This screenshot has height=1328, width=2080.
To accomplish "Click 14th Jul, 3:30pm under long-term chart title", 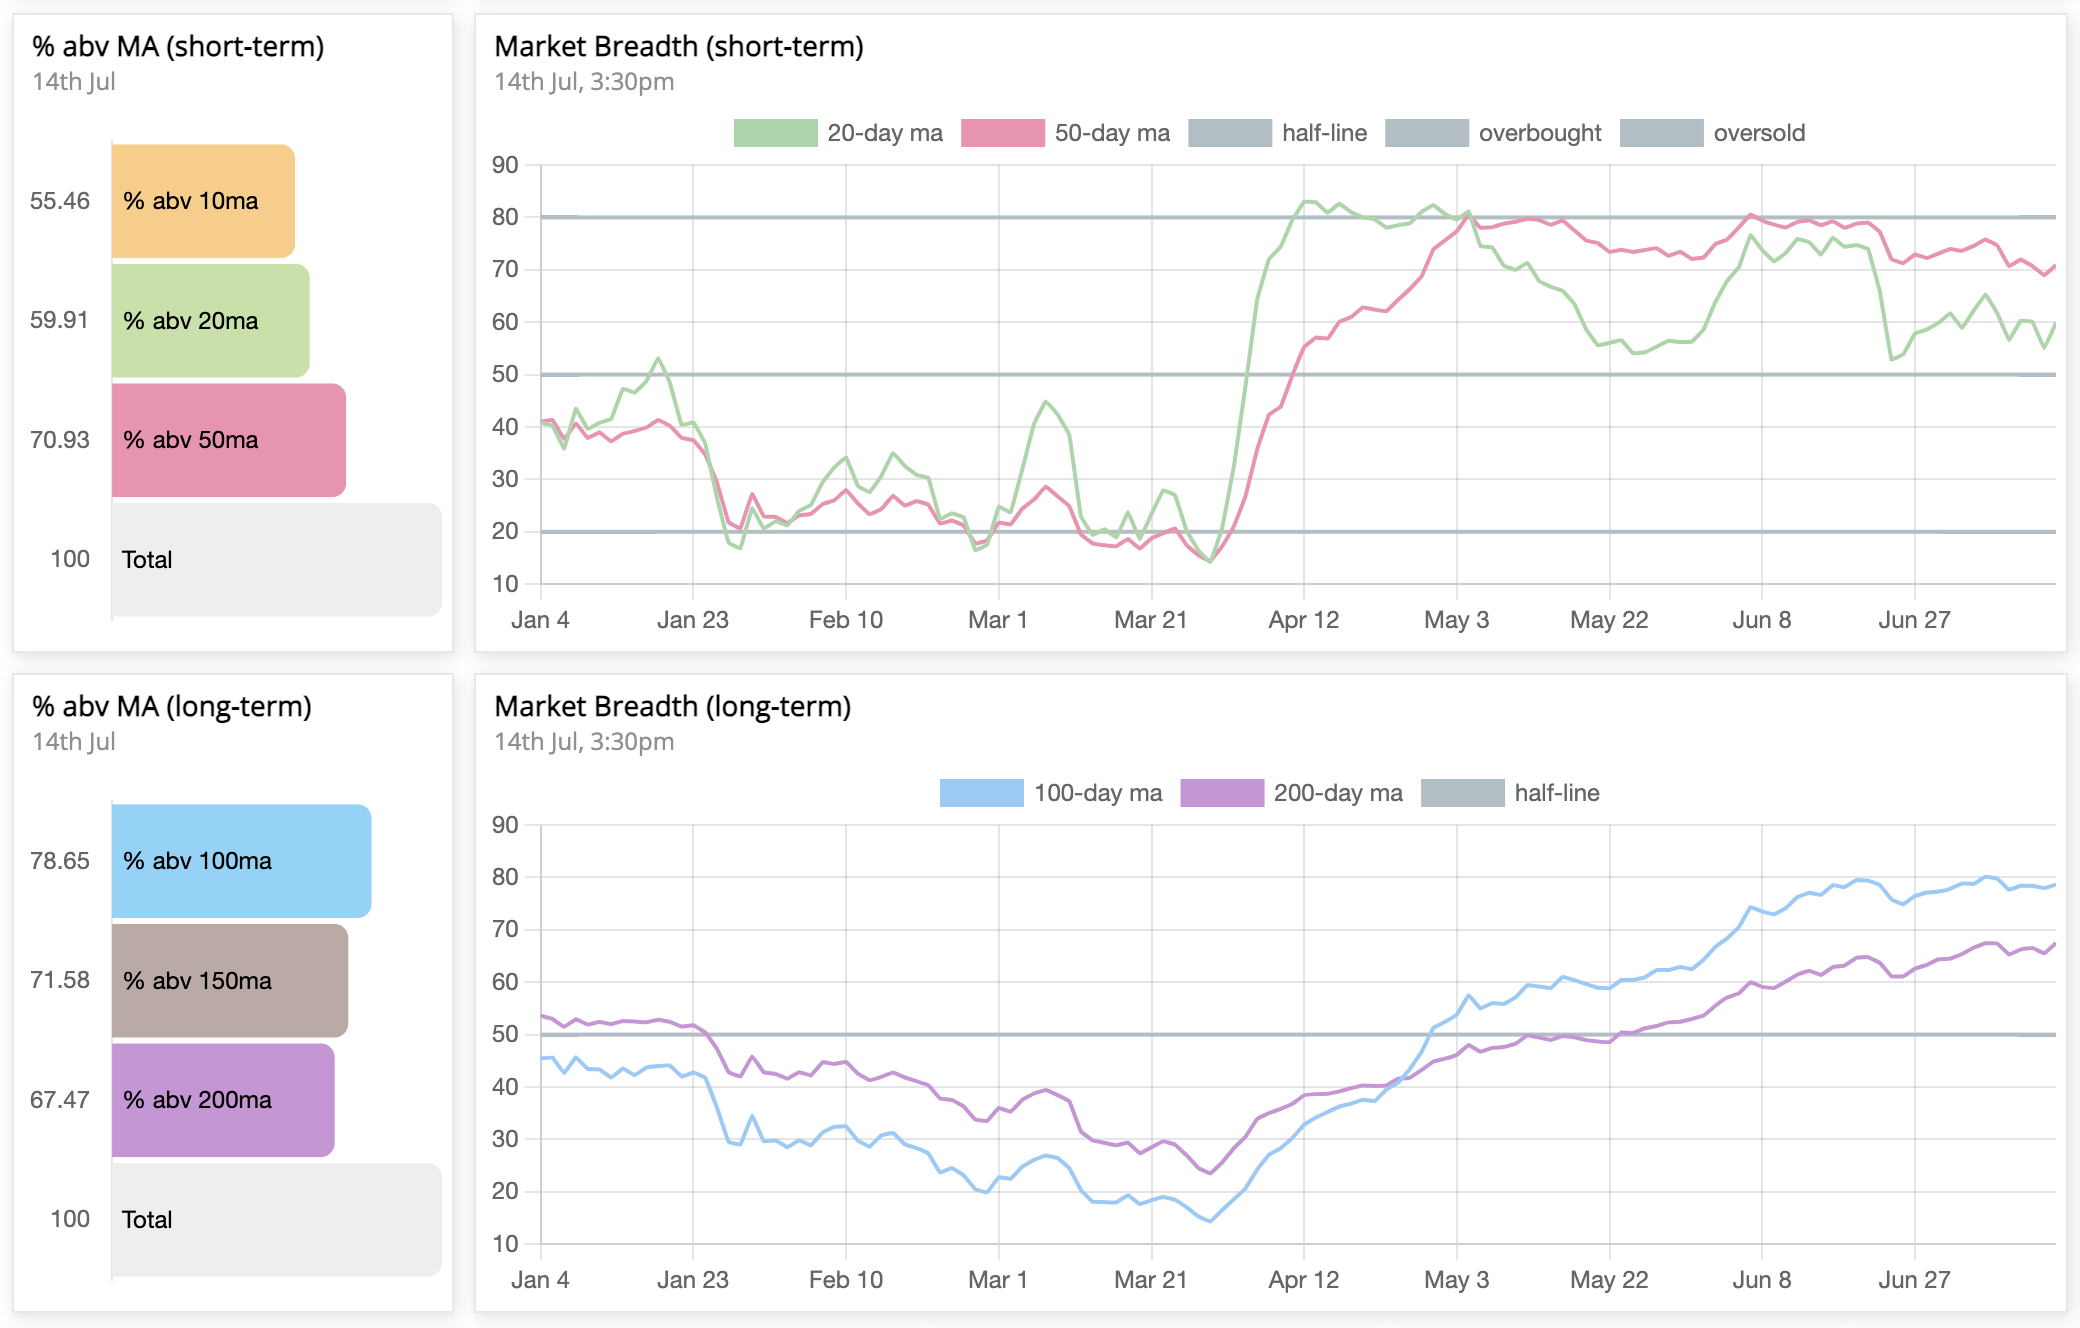I will coord(584,742).
